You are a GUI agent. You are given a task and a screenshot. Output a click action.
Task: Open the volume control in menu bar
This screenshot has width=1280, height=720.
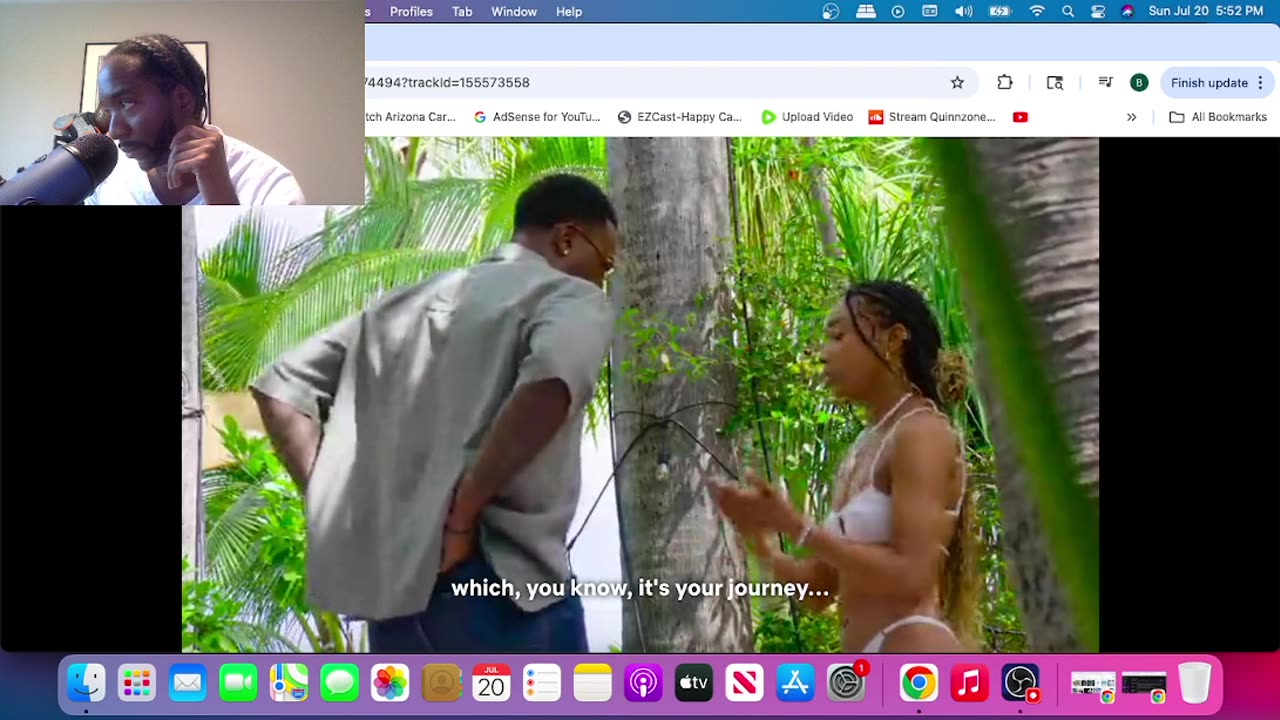point(964,12)
